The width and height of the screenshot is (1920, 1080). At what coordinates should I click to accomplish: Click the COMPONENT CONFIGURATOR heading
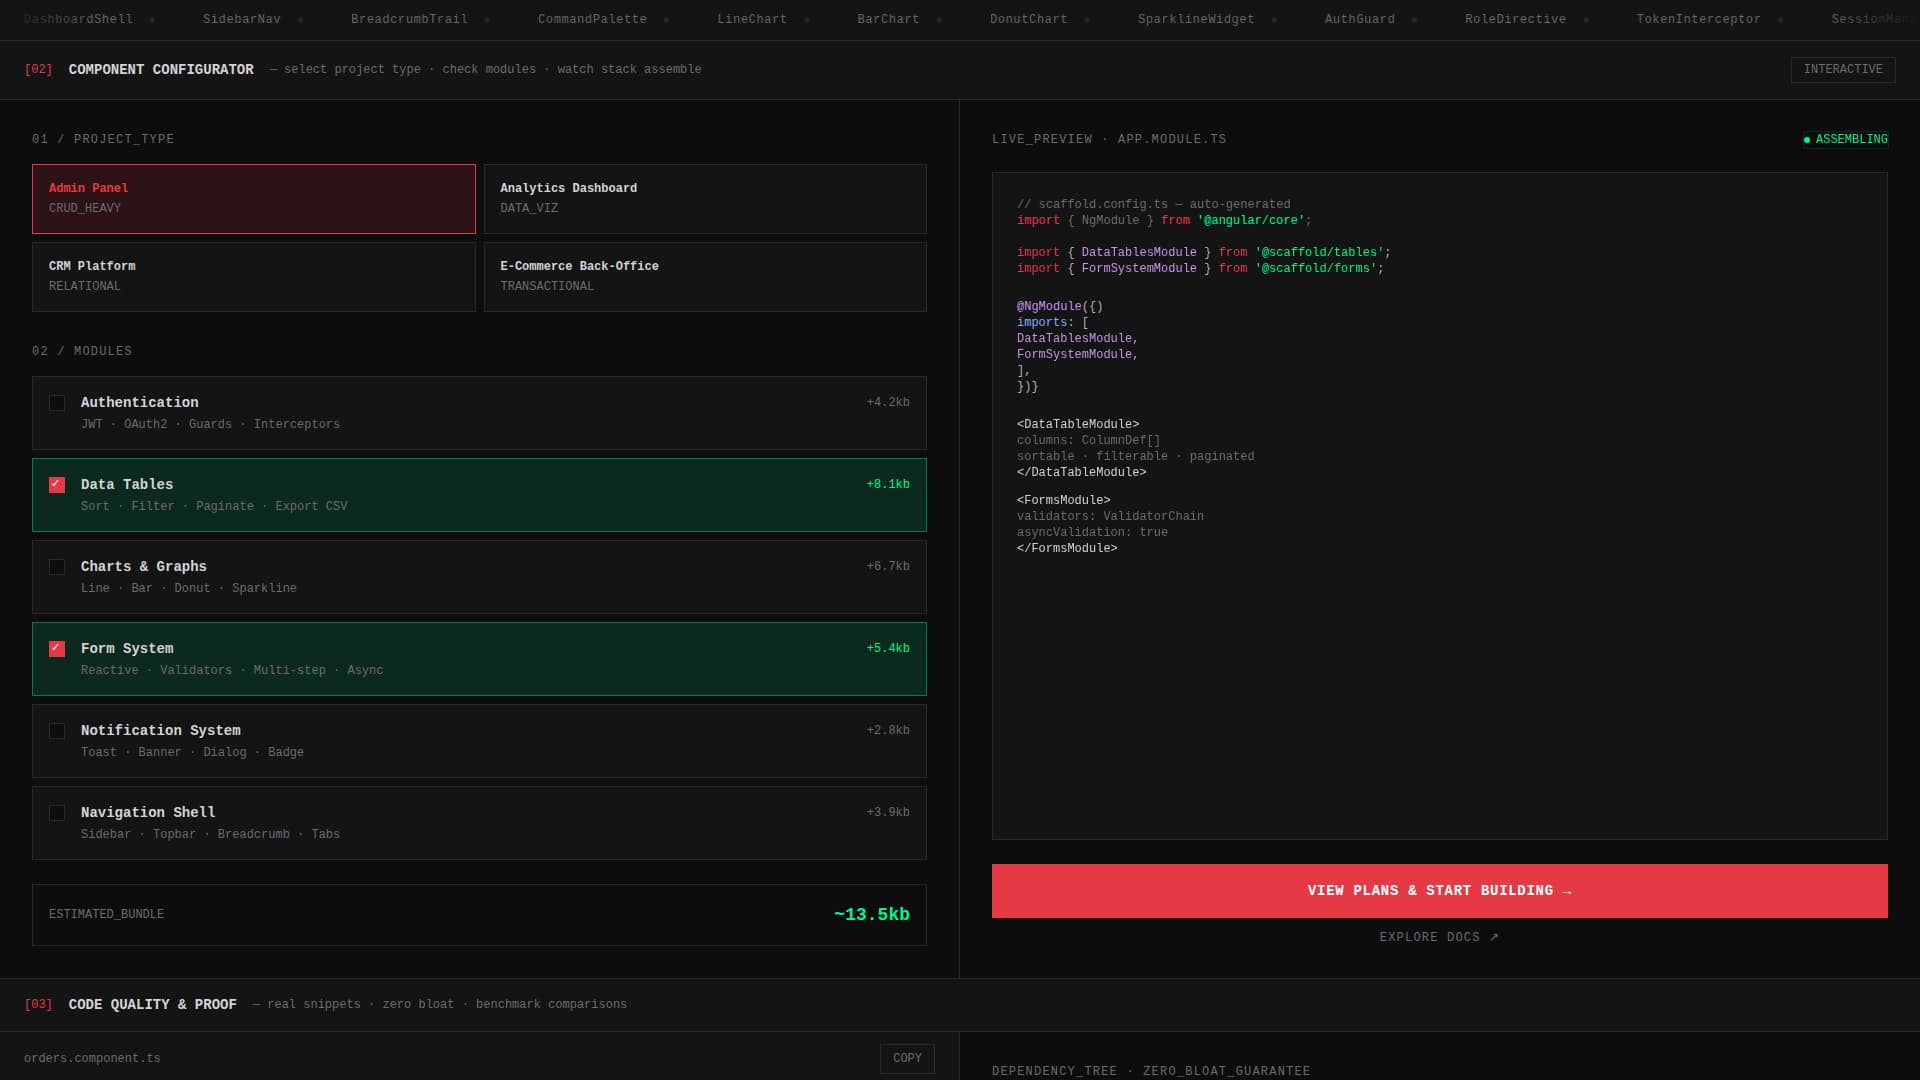click(x=161, y=70)
